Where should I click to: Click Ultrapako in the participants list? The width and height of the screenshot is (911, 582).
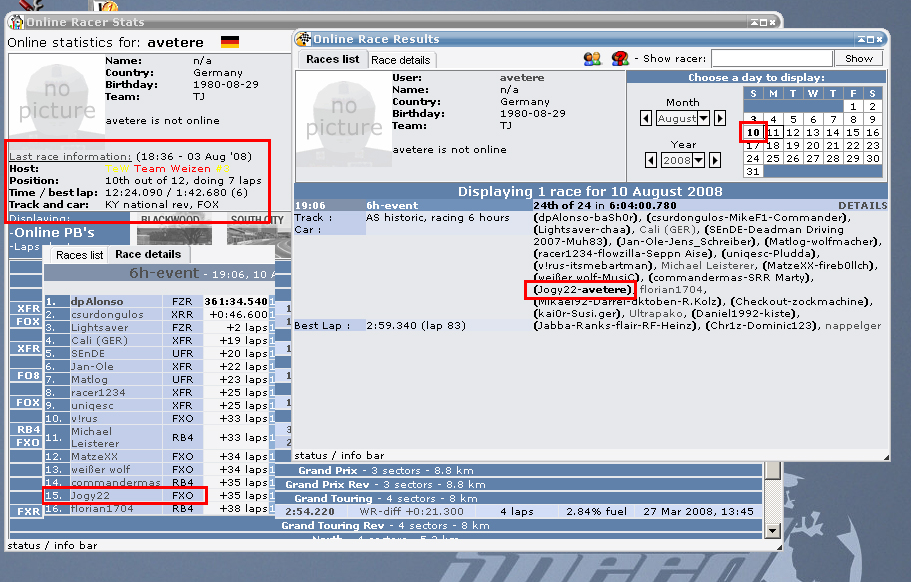pyautogui.click(x=656, y=314)
